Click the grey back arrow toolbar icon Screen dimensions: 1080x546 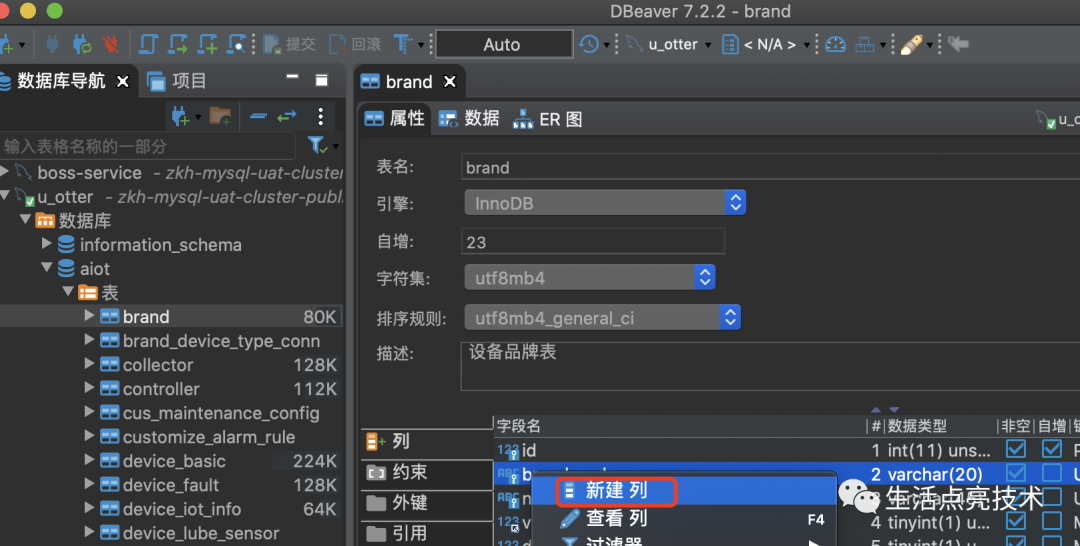(958, 44)
